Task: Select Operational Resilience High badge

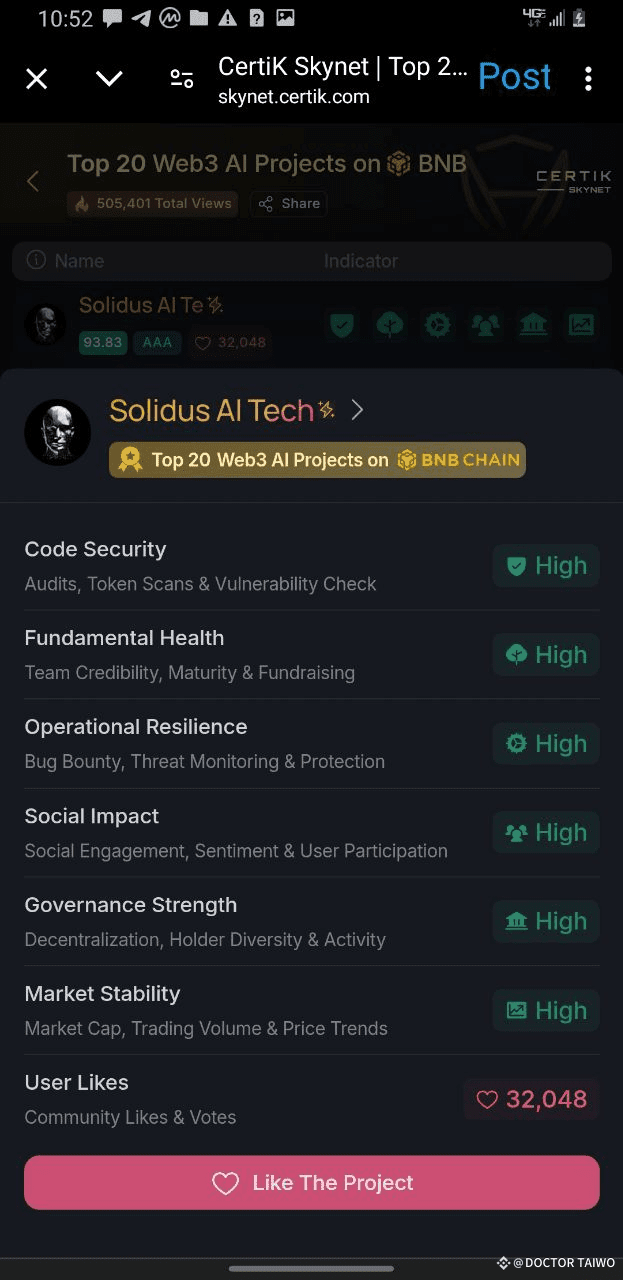Action: [546, 744]
